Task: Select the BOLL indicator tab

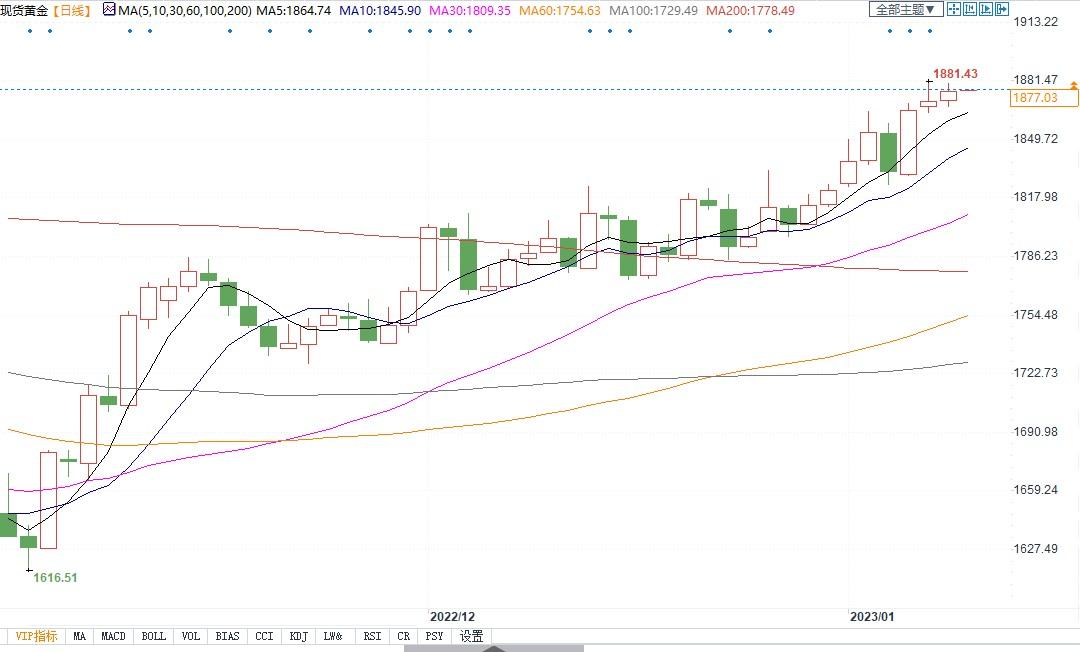Action: coord(153,636)
